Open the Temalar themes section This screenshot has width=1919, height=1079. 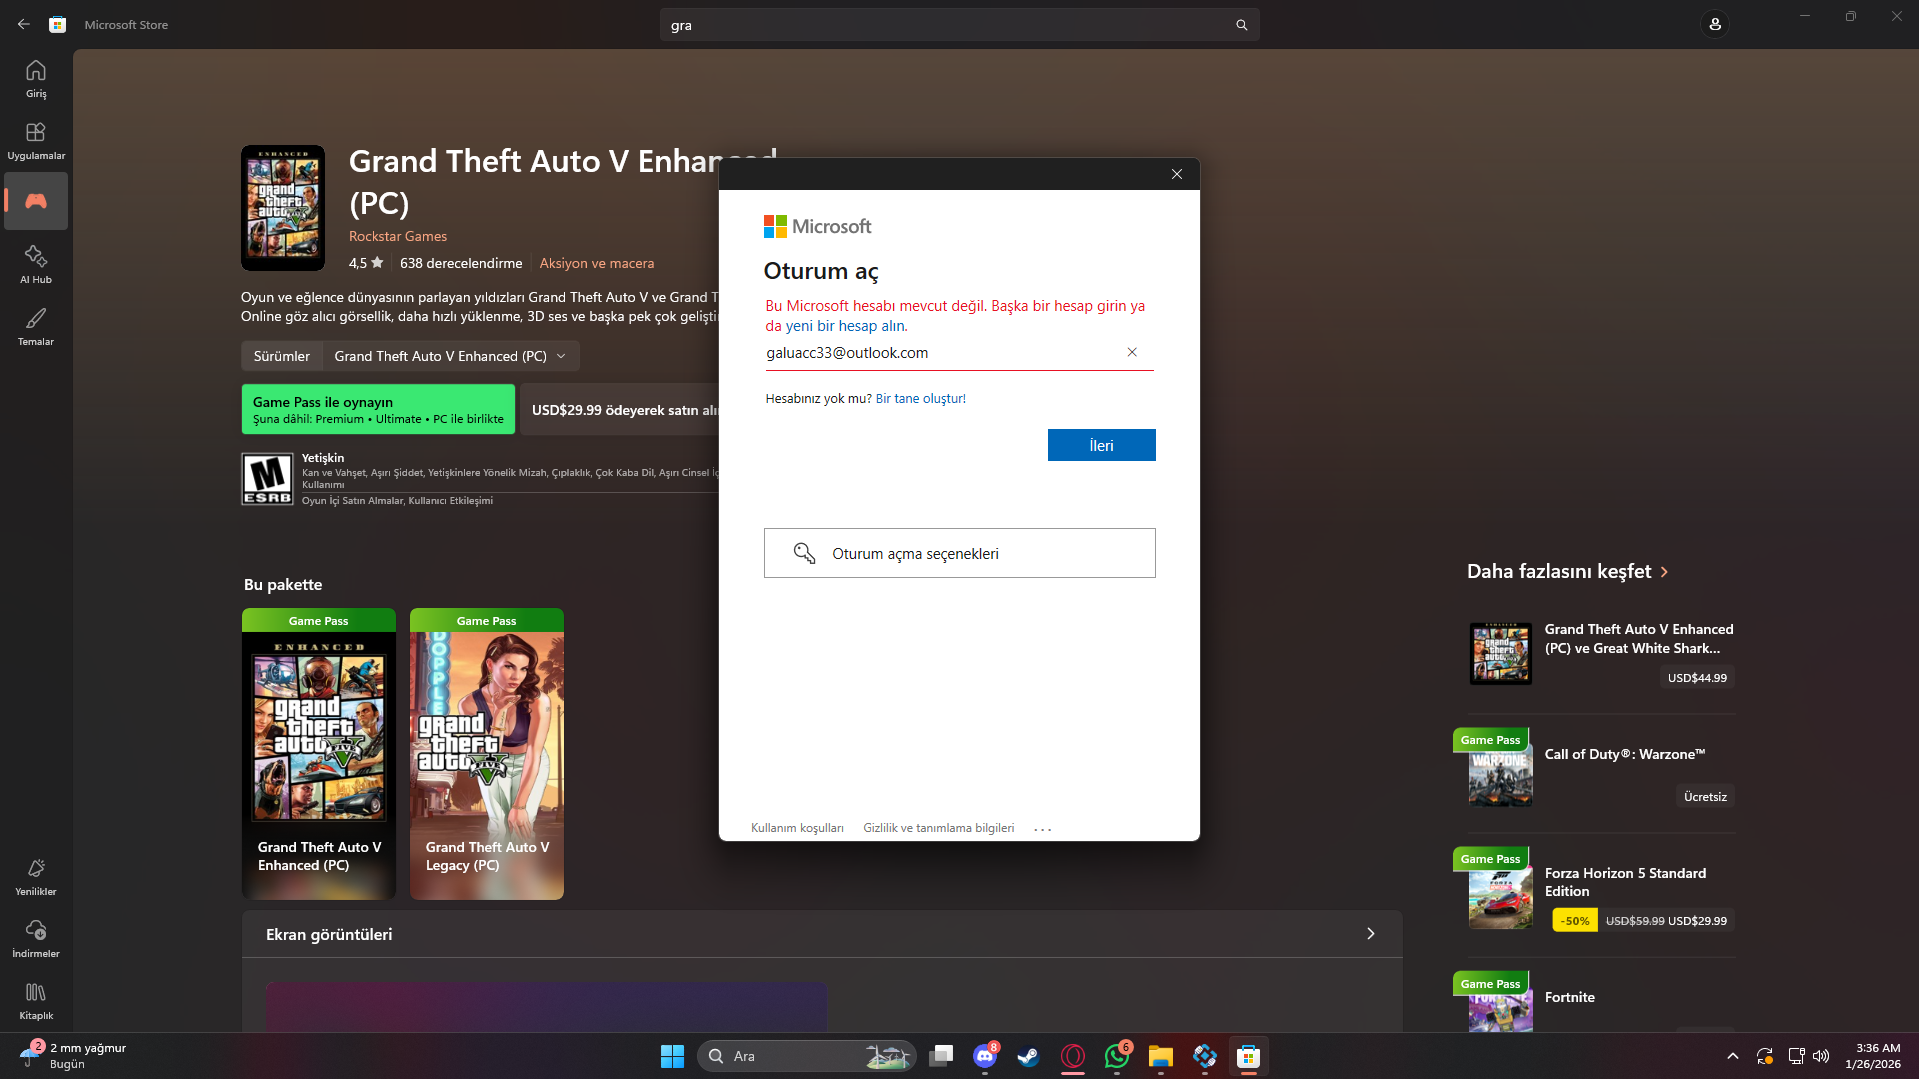pyautogui.click(x=36, y=326)
